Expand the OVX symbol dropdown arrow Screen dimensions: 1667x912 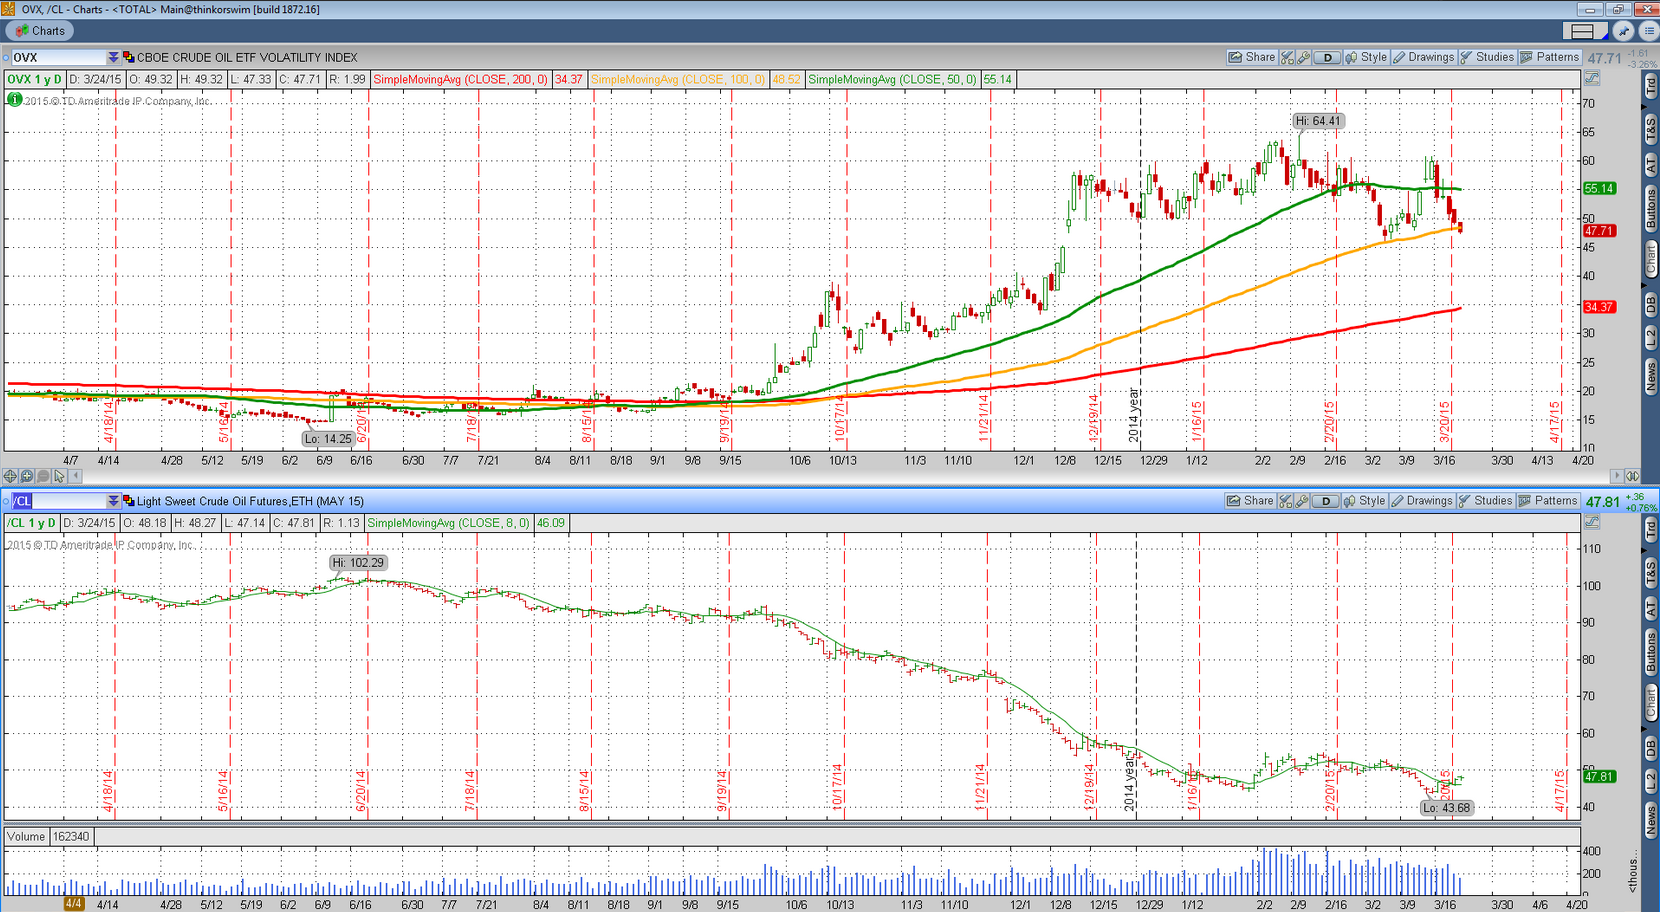point(113,57)
